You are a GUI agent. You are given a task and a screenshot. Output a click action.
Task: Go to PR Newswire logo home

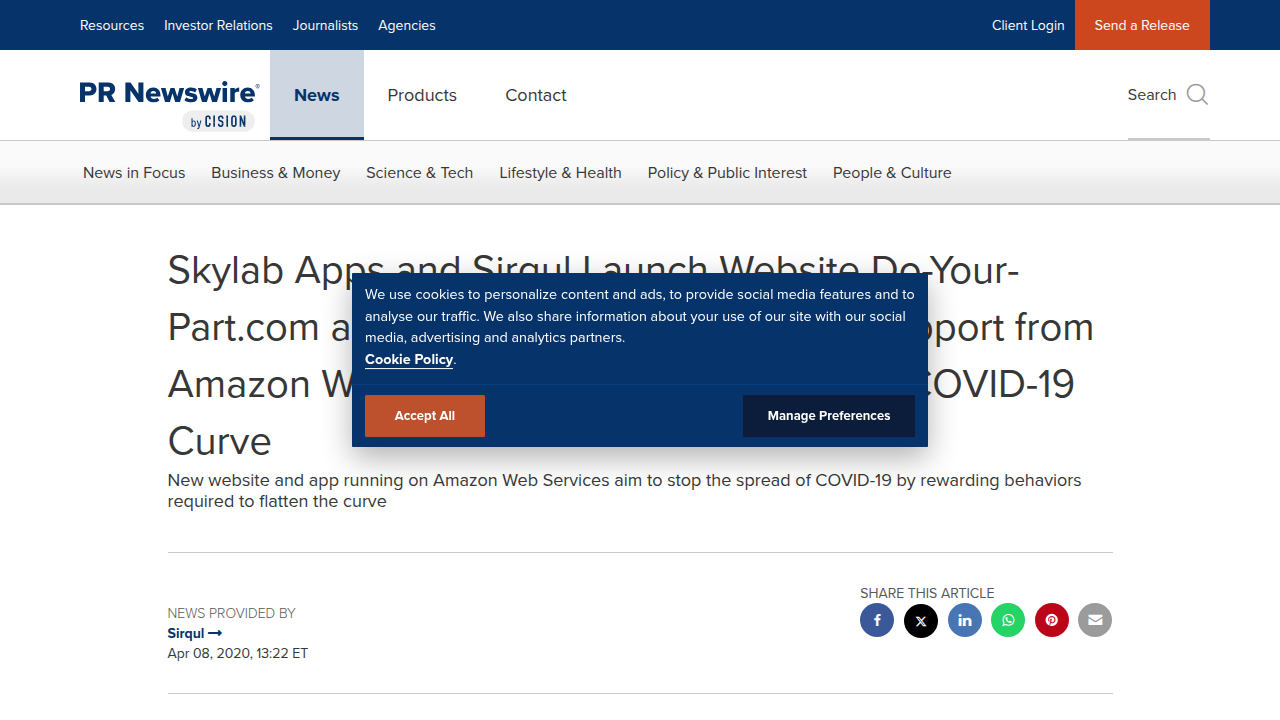pyautogui.click(x=169, y=105)
